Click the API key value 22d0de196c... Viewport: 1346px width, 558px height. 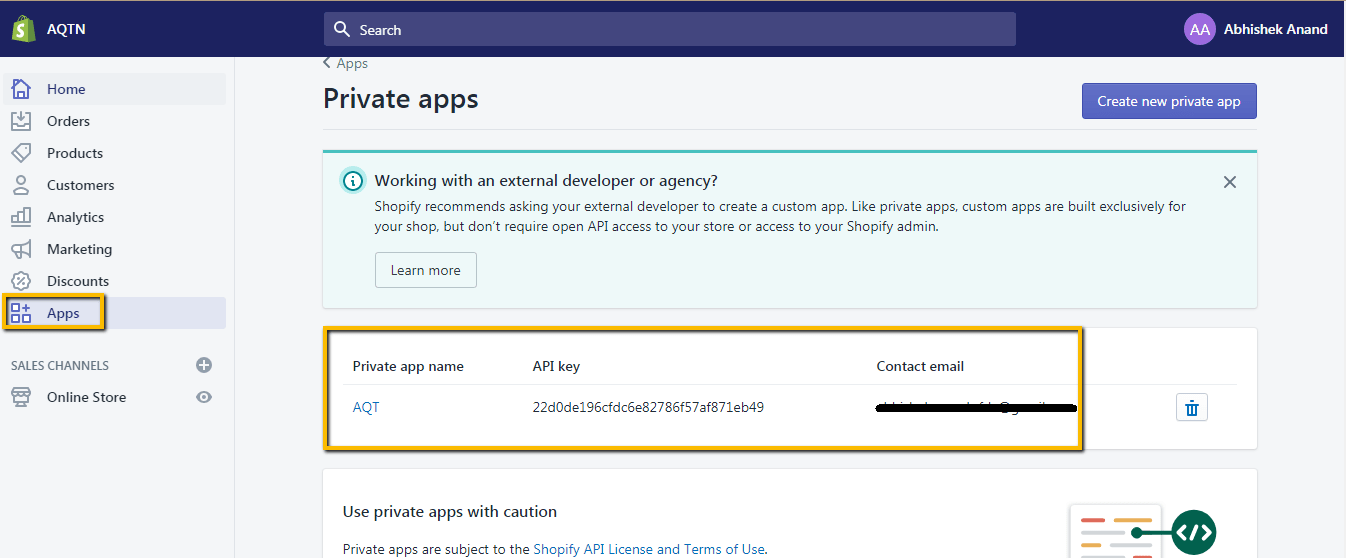tap(648, 407)
